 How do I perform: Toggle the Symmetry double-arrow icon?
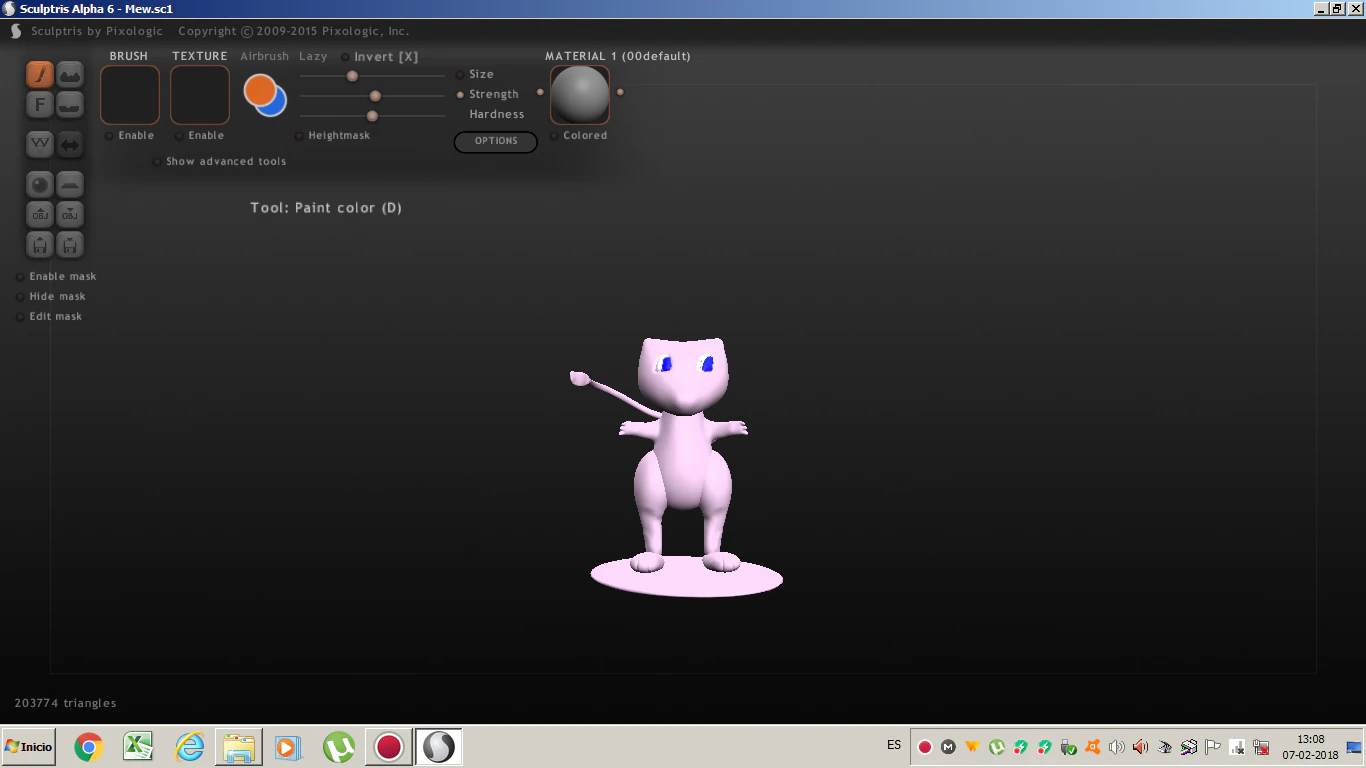point(70,144)
